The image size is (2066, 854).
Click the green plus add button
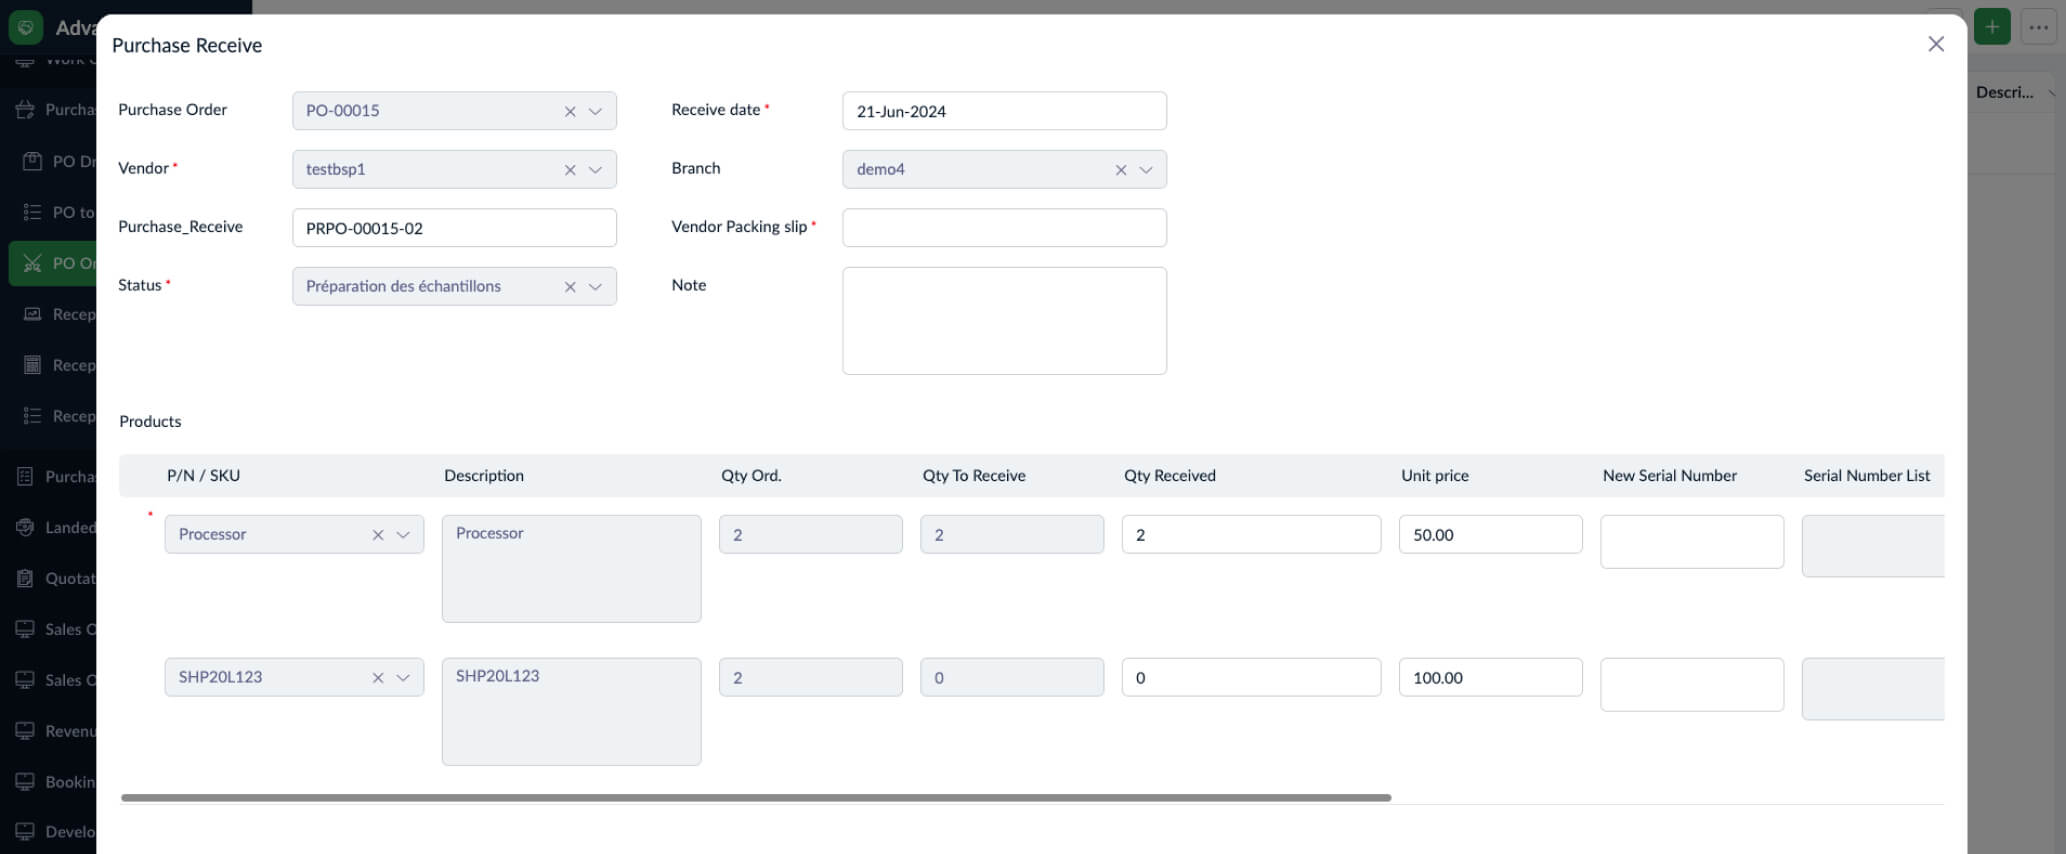[x=1991, y=27]
